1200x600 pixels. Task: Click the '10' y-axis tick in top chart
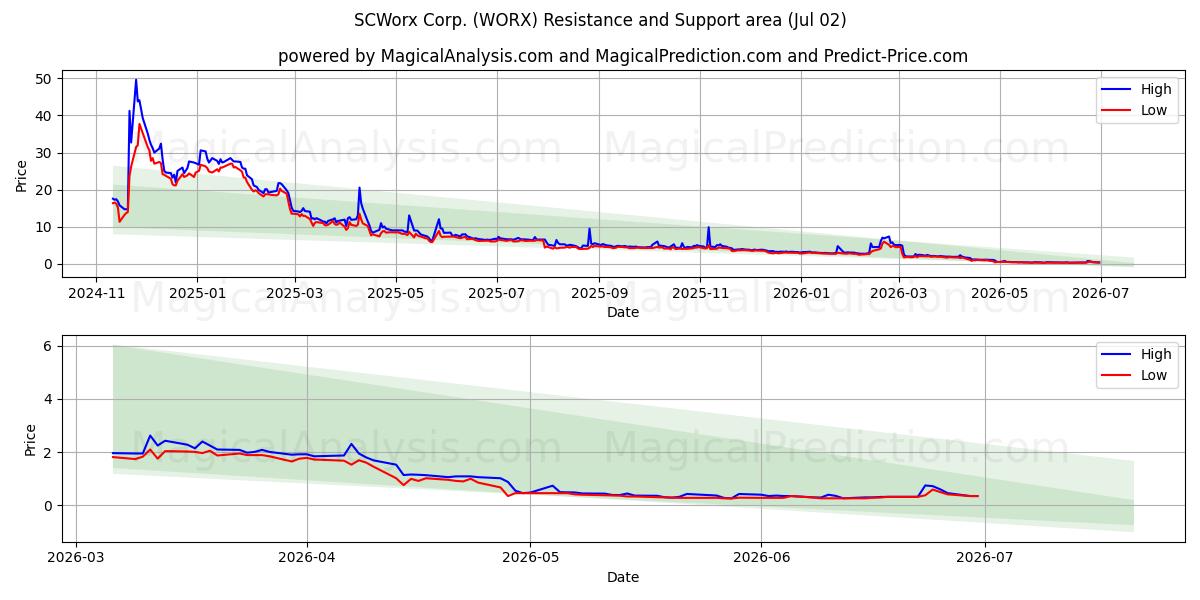point(45,227)
